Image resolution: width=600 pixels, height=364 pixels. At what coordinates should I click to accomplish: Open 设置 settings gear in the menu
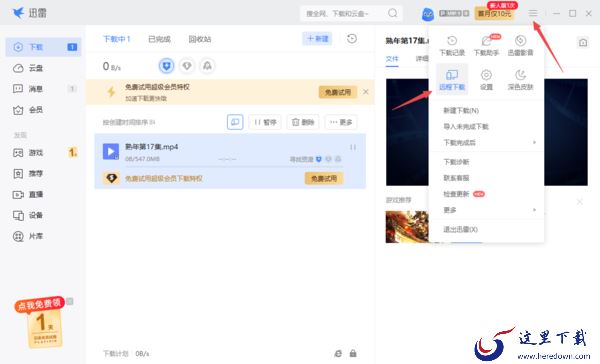[x=486, y=80]
